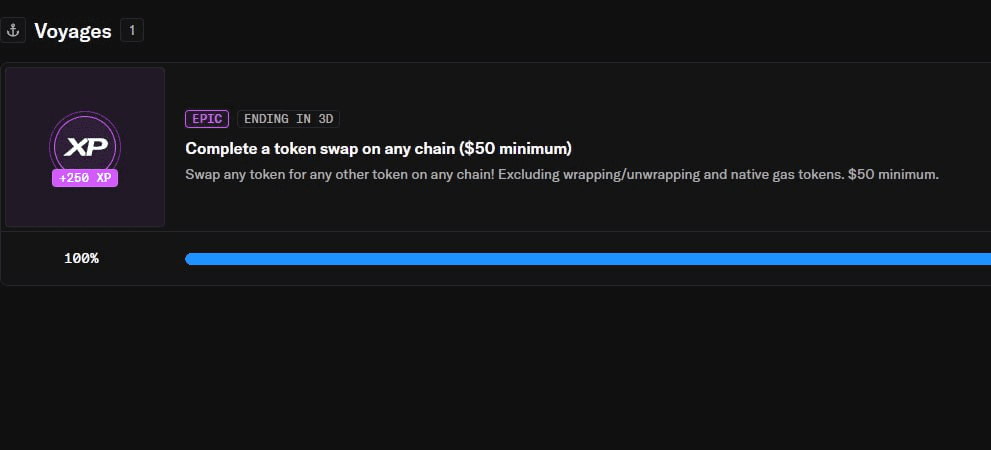The height and width of the screenshot is (450, 991).
Task: Click '($50 minimum)' in the voyage title
Action: tap(516, 149)
